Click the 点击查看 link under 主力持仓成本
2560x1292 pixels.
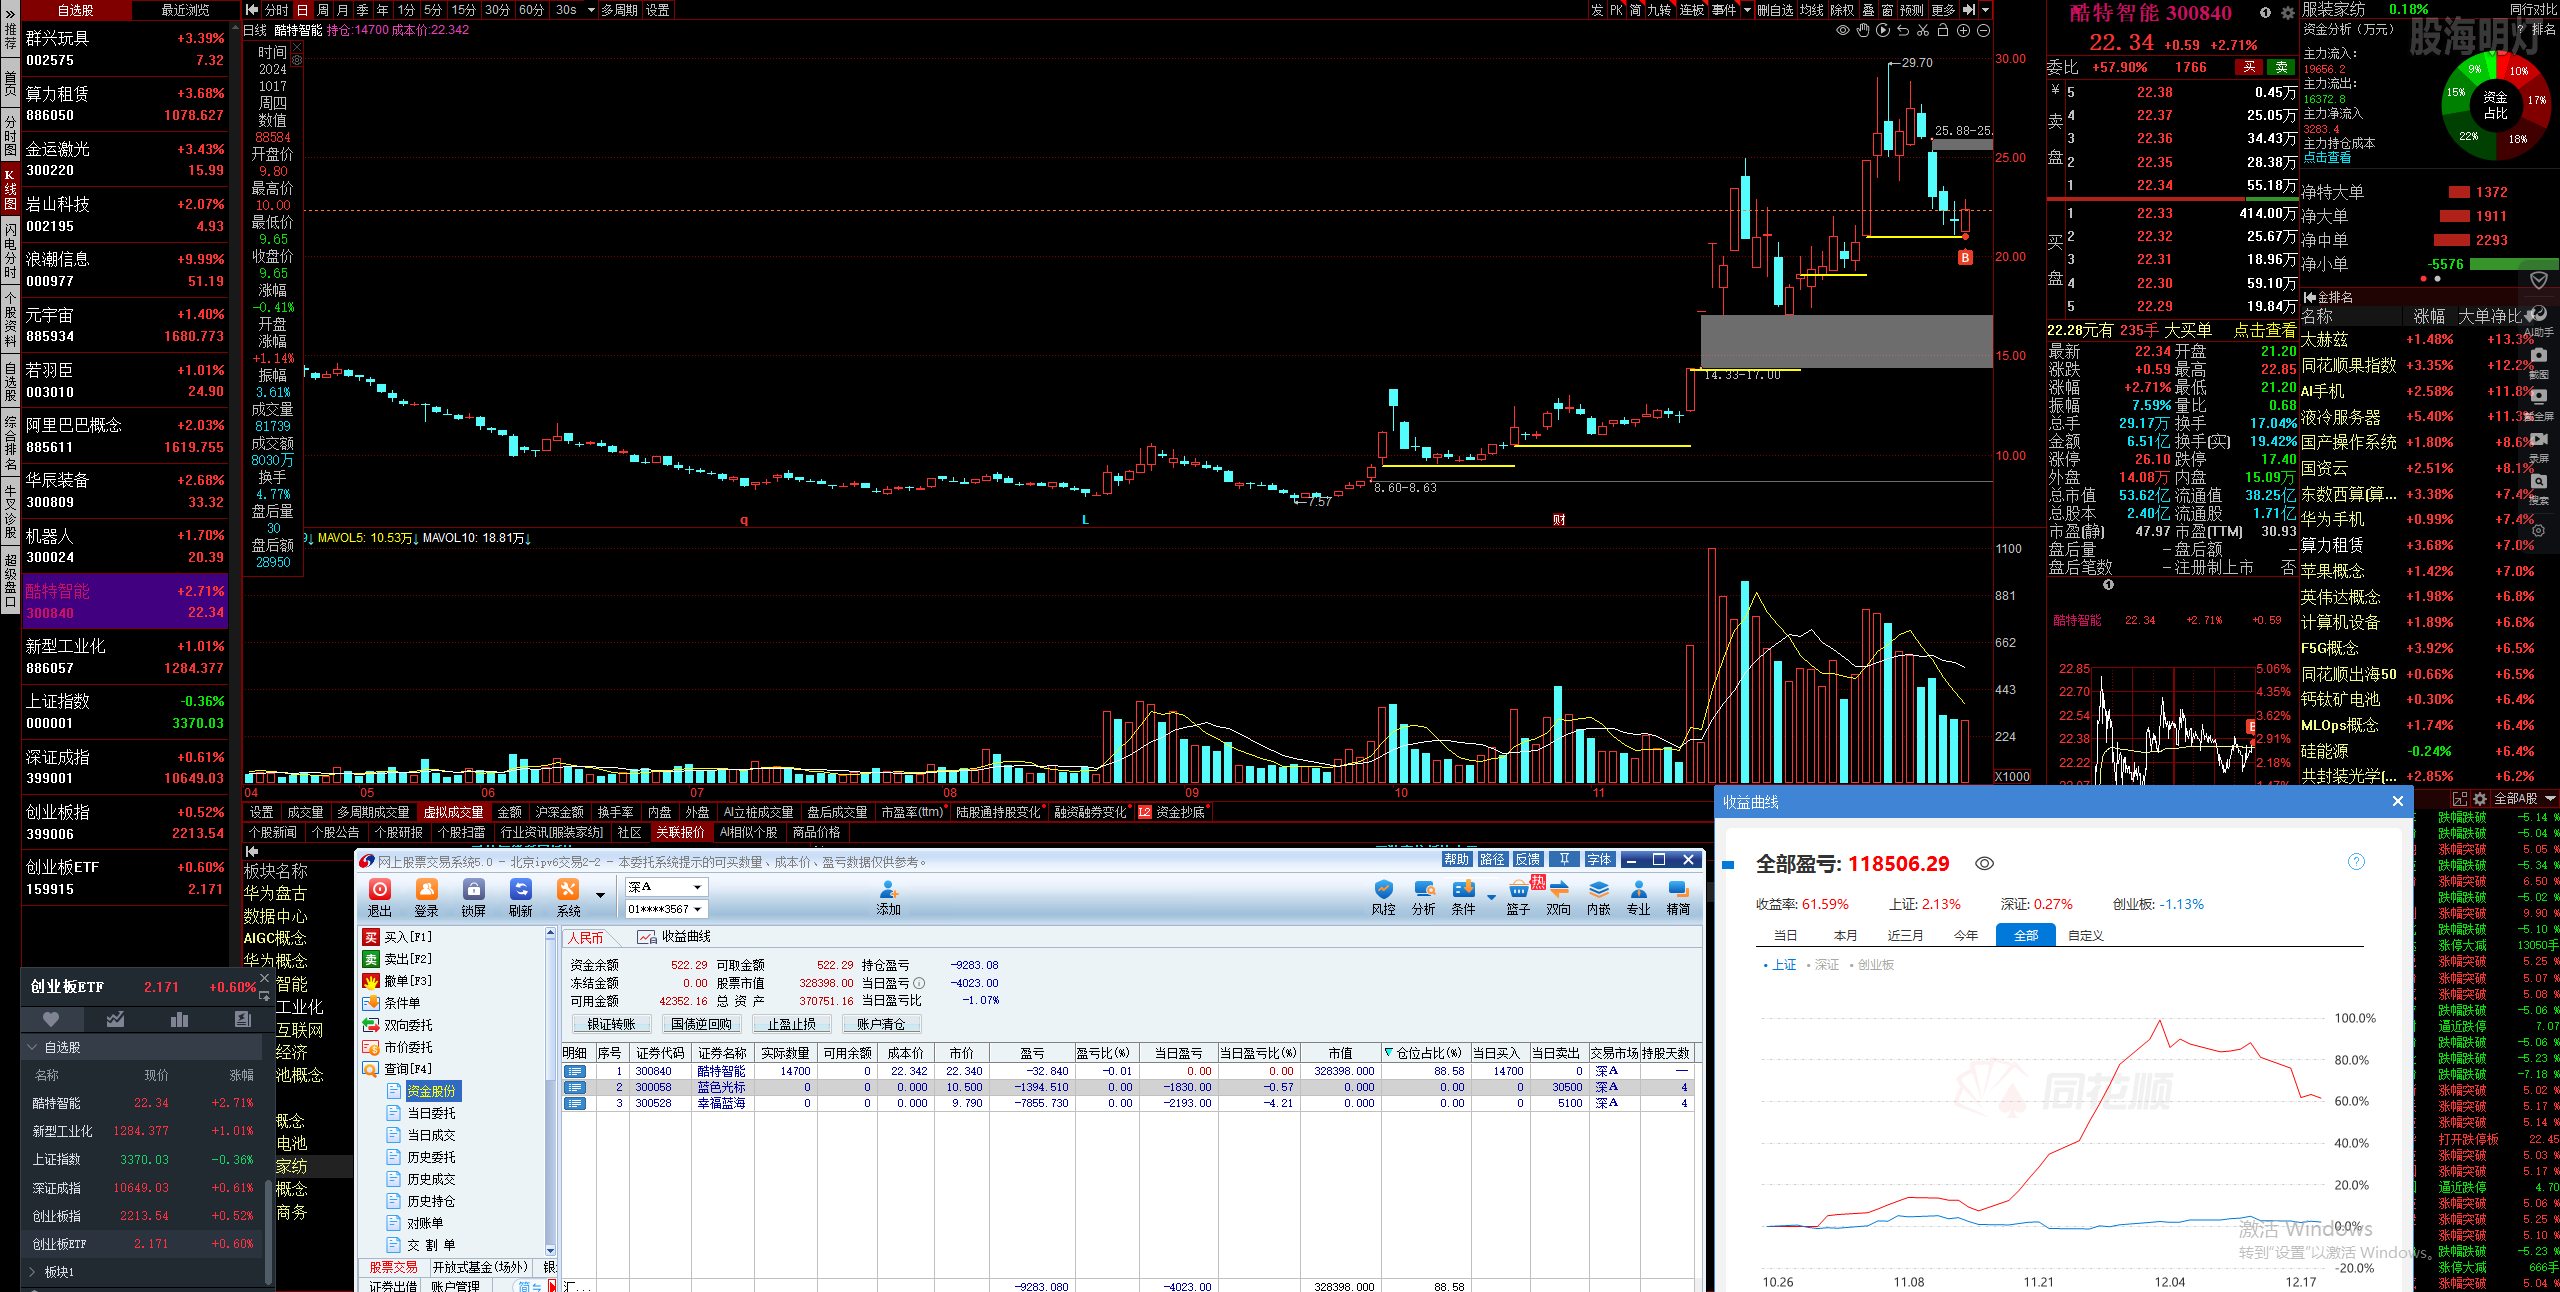2327,158
